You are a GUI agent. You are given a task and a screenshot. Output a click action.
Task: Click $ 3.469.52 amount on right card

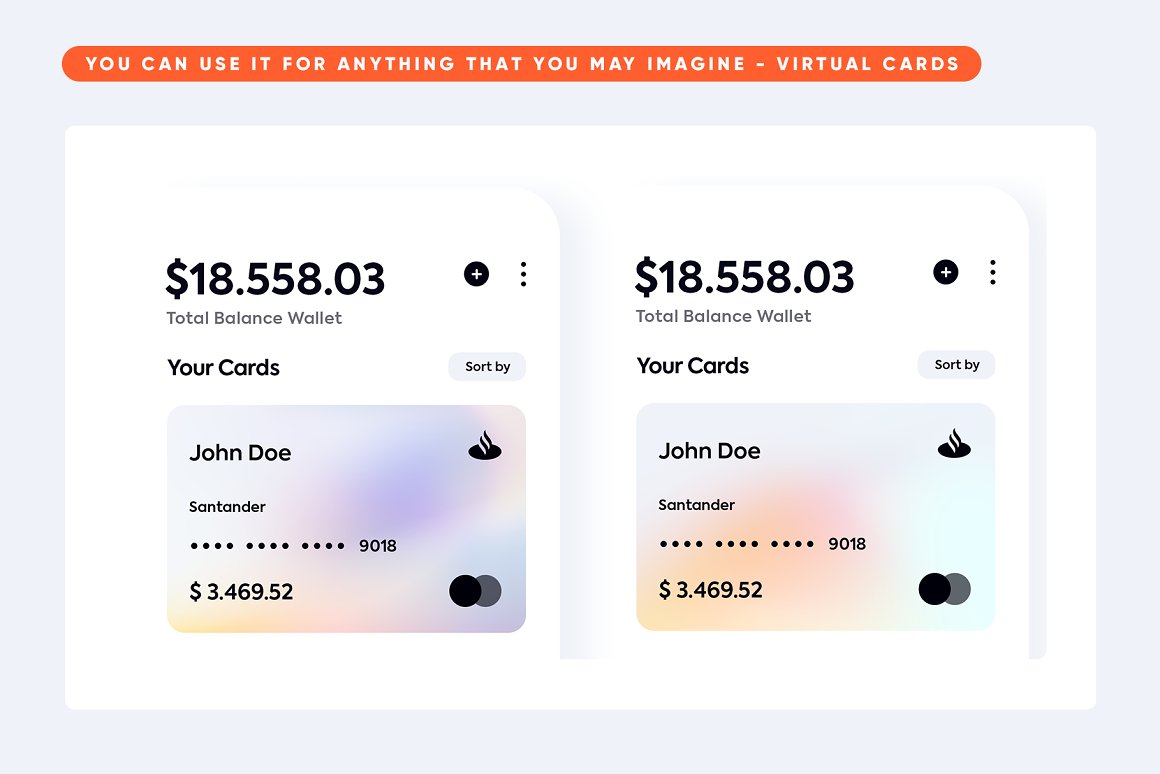[711, 590]
